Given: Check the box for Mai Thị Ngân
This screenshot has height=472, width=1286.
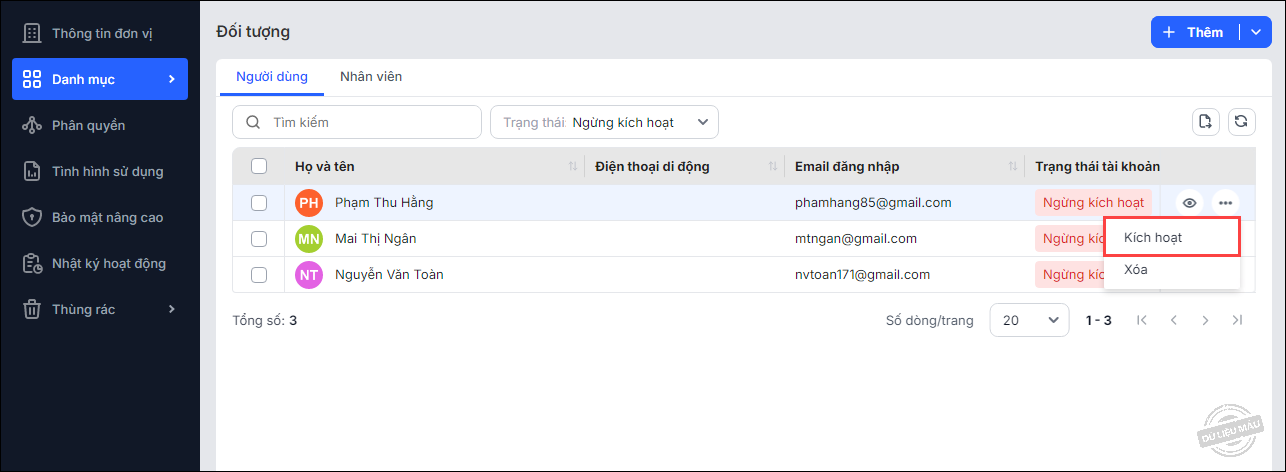Looking at the screenshot, I should click(x=259, y=239).
